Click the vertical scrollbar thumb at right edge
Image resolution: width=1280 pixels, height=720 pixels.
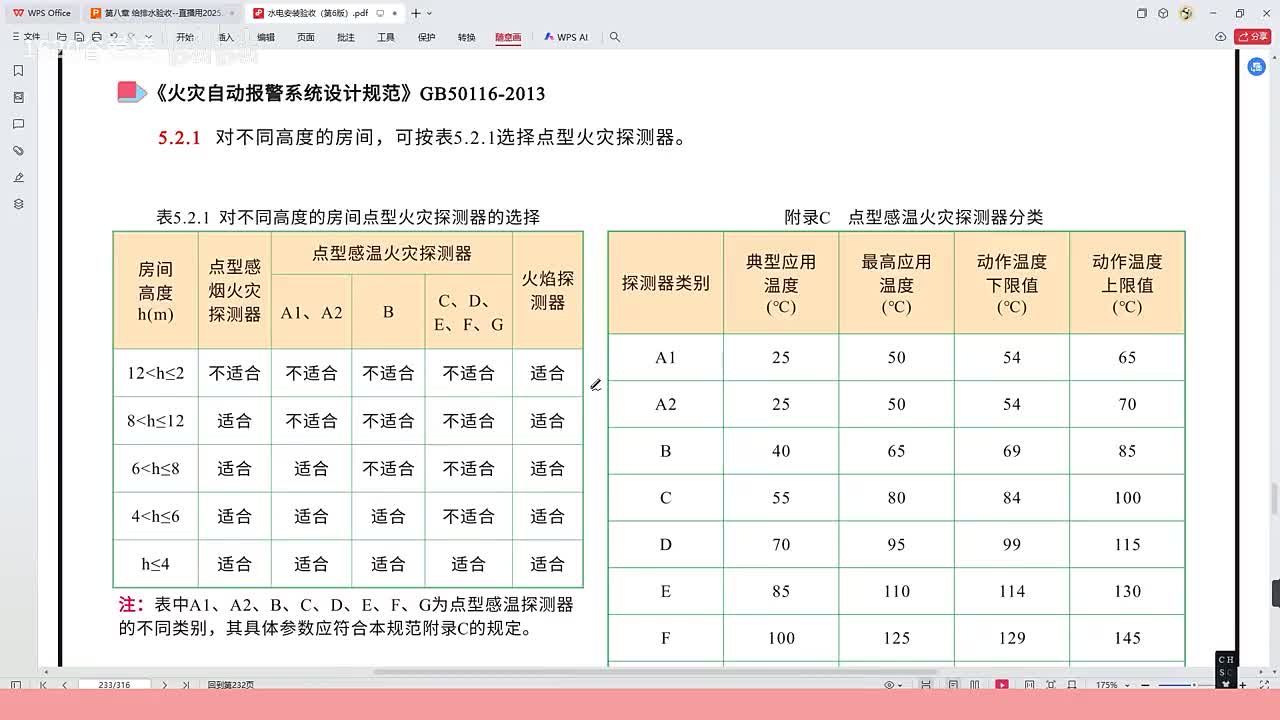click(x=1275, y=498)
